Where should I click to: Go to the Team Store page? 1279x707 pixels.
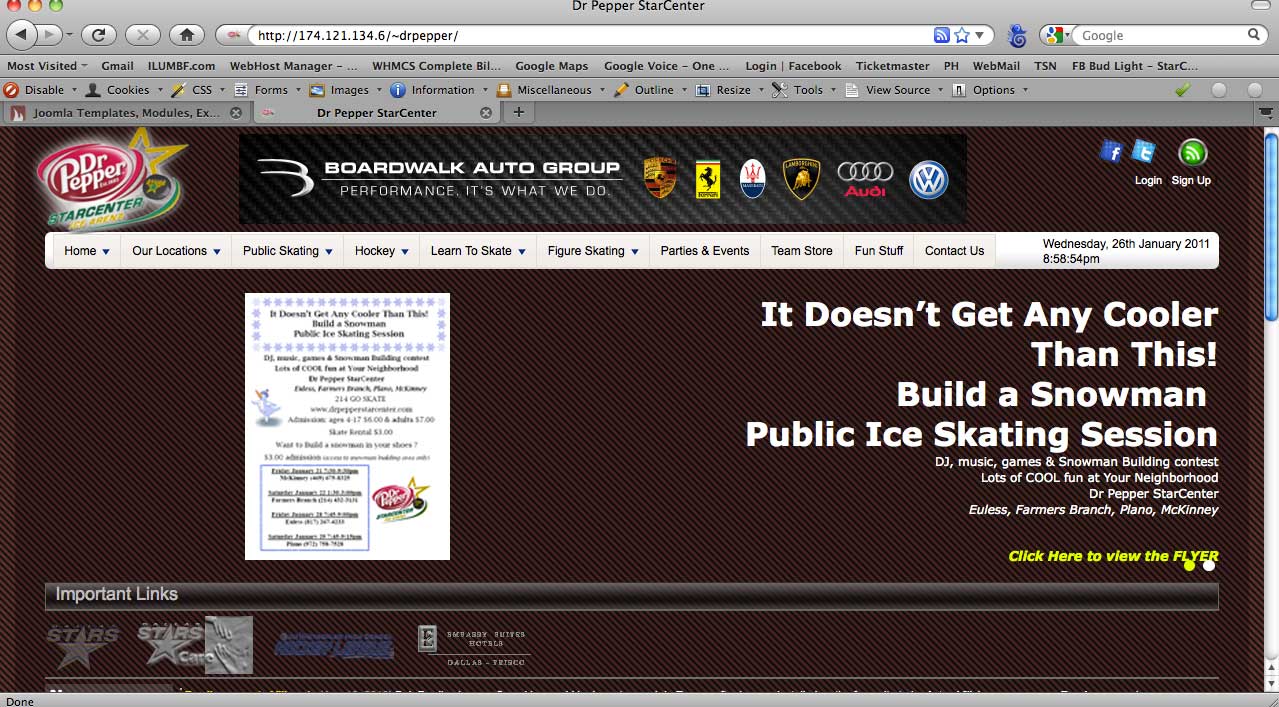point(802,251)
